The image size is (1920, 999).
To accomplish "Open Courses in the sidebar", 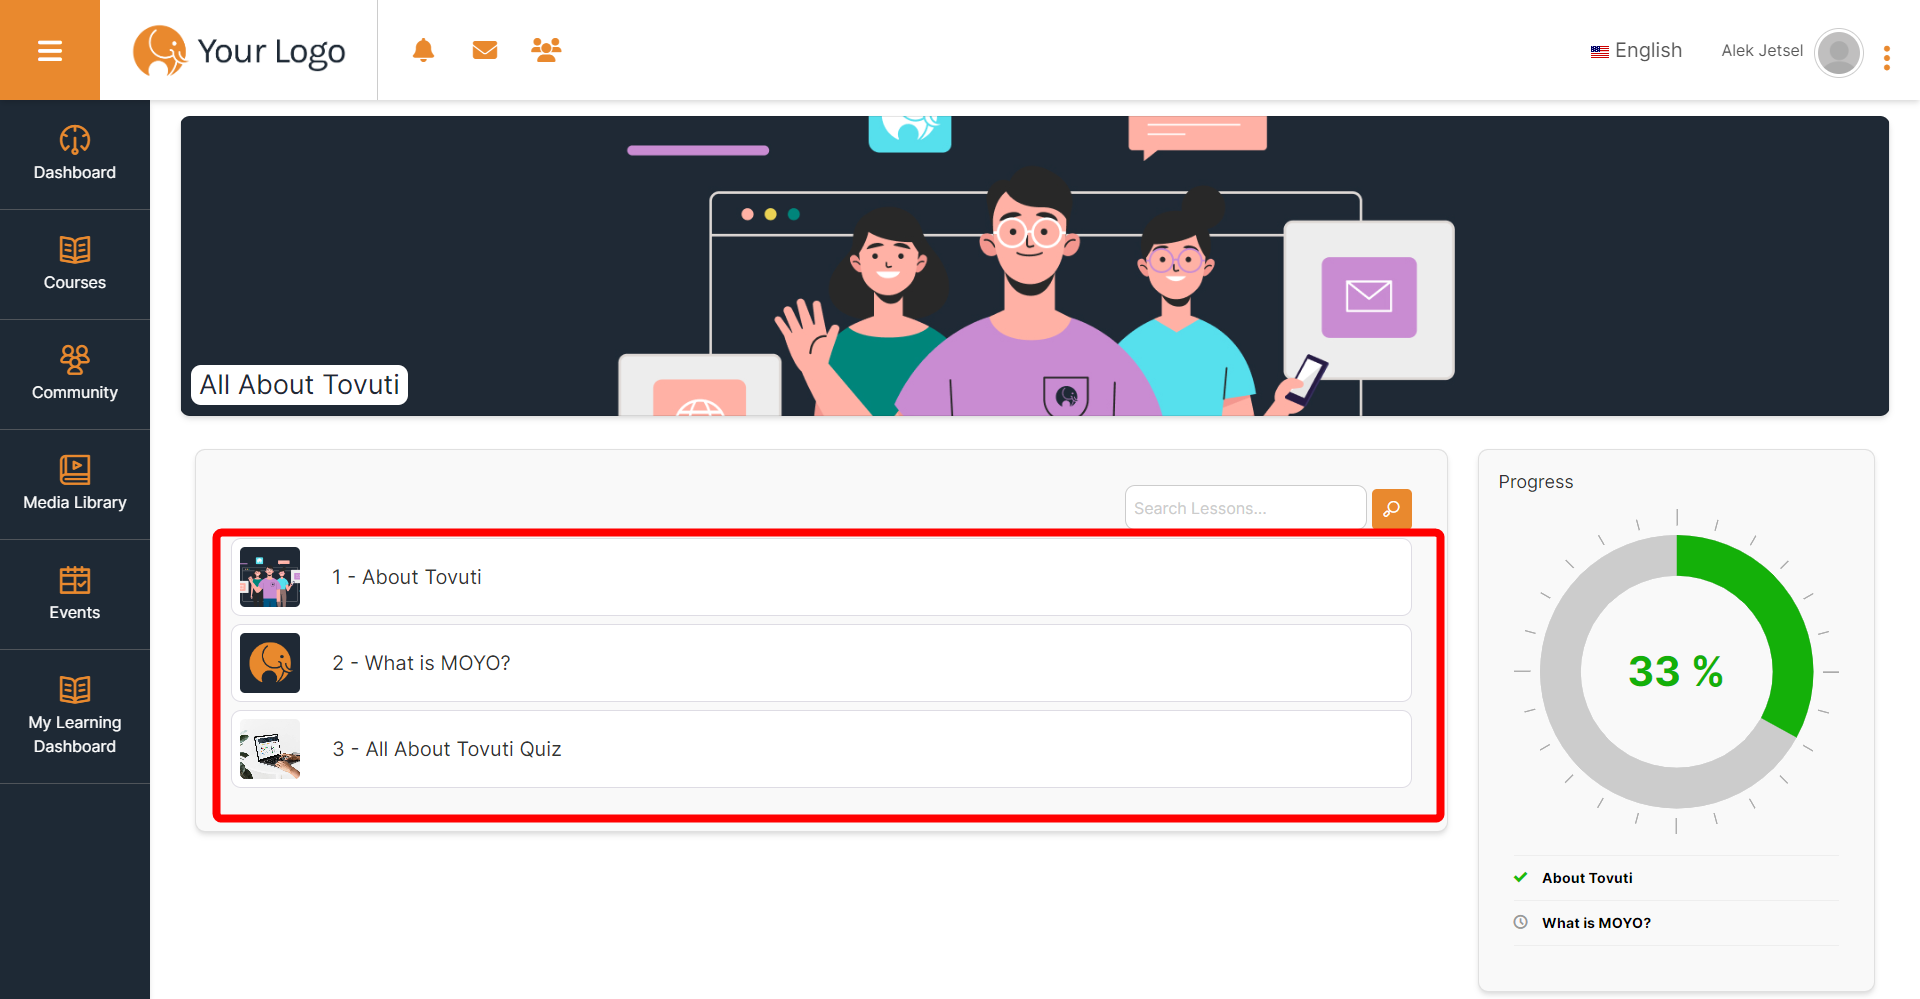I will 75,265.
